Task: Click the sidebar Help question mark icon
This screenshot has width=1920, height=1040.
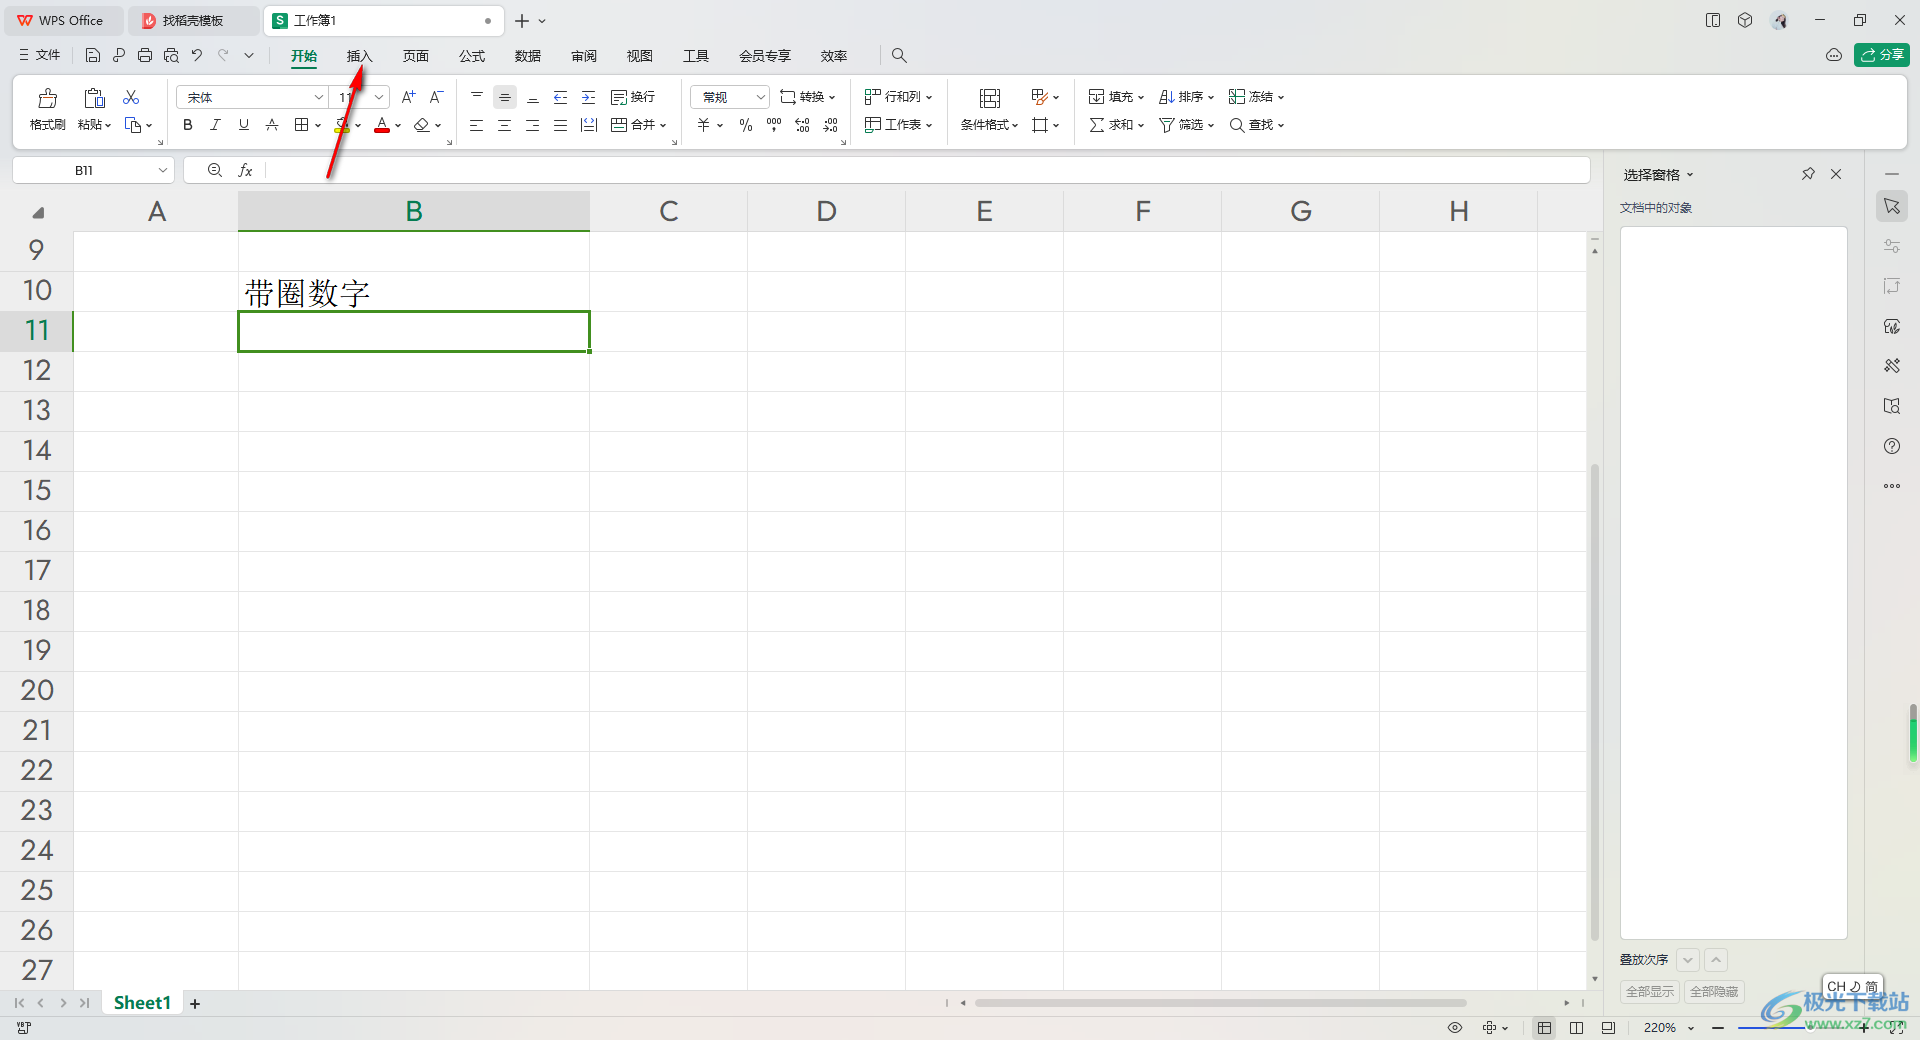Action: (x=1892, y=446)
